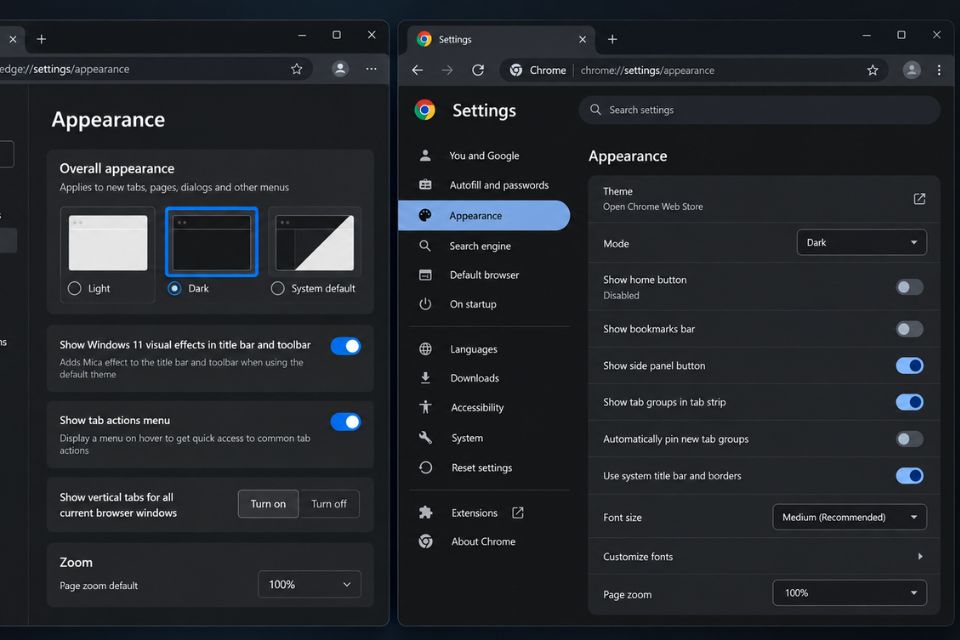The image size is (960, 640).
Task: Click Turn on for vertical tabs
Action: point(268,504)
